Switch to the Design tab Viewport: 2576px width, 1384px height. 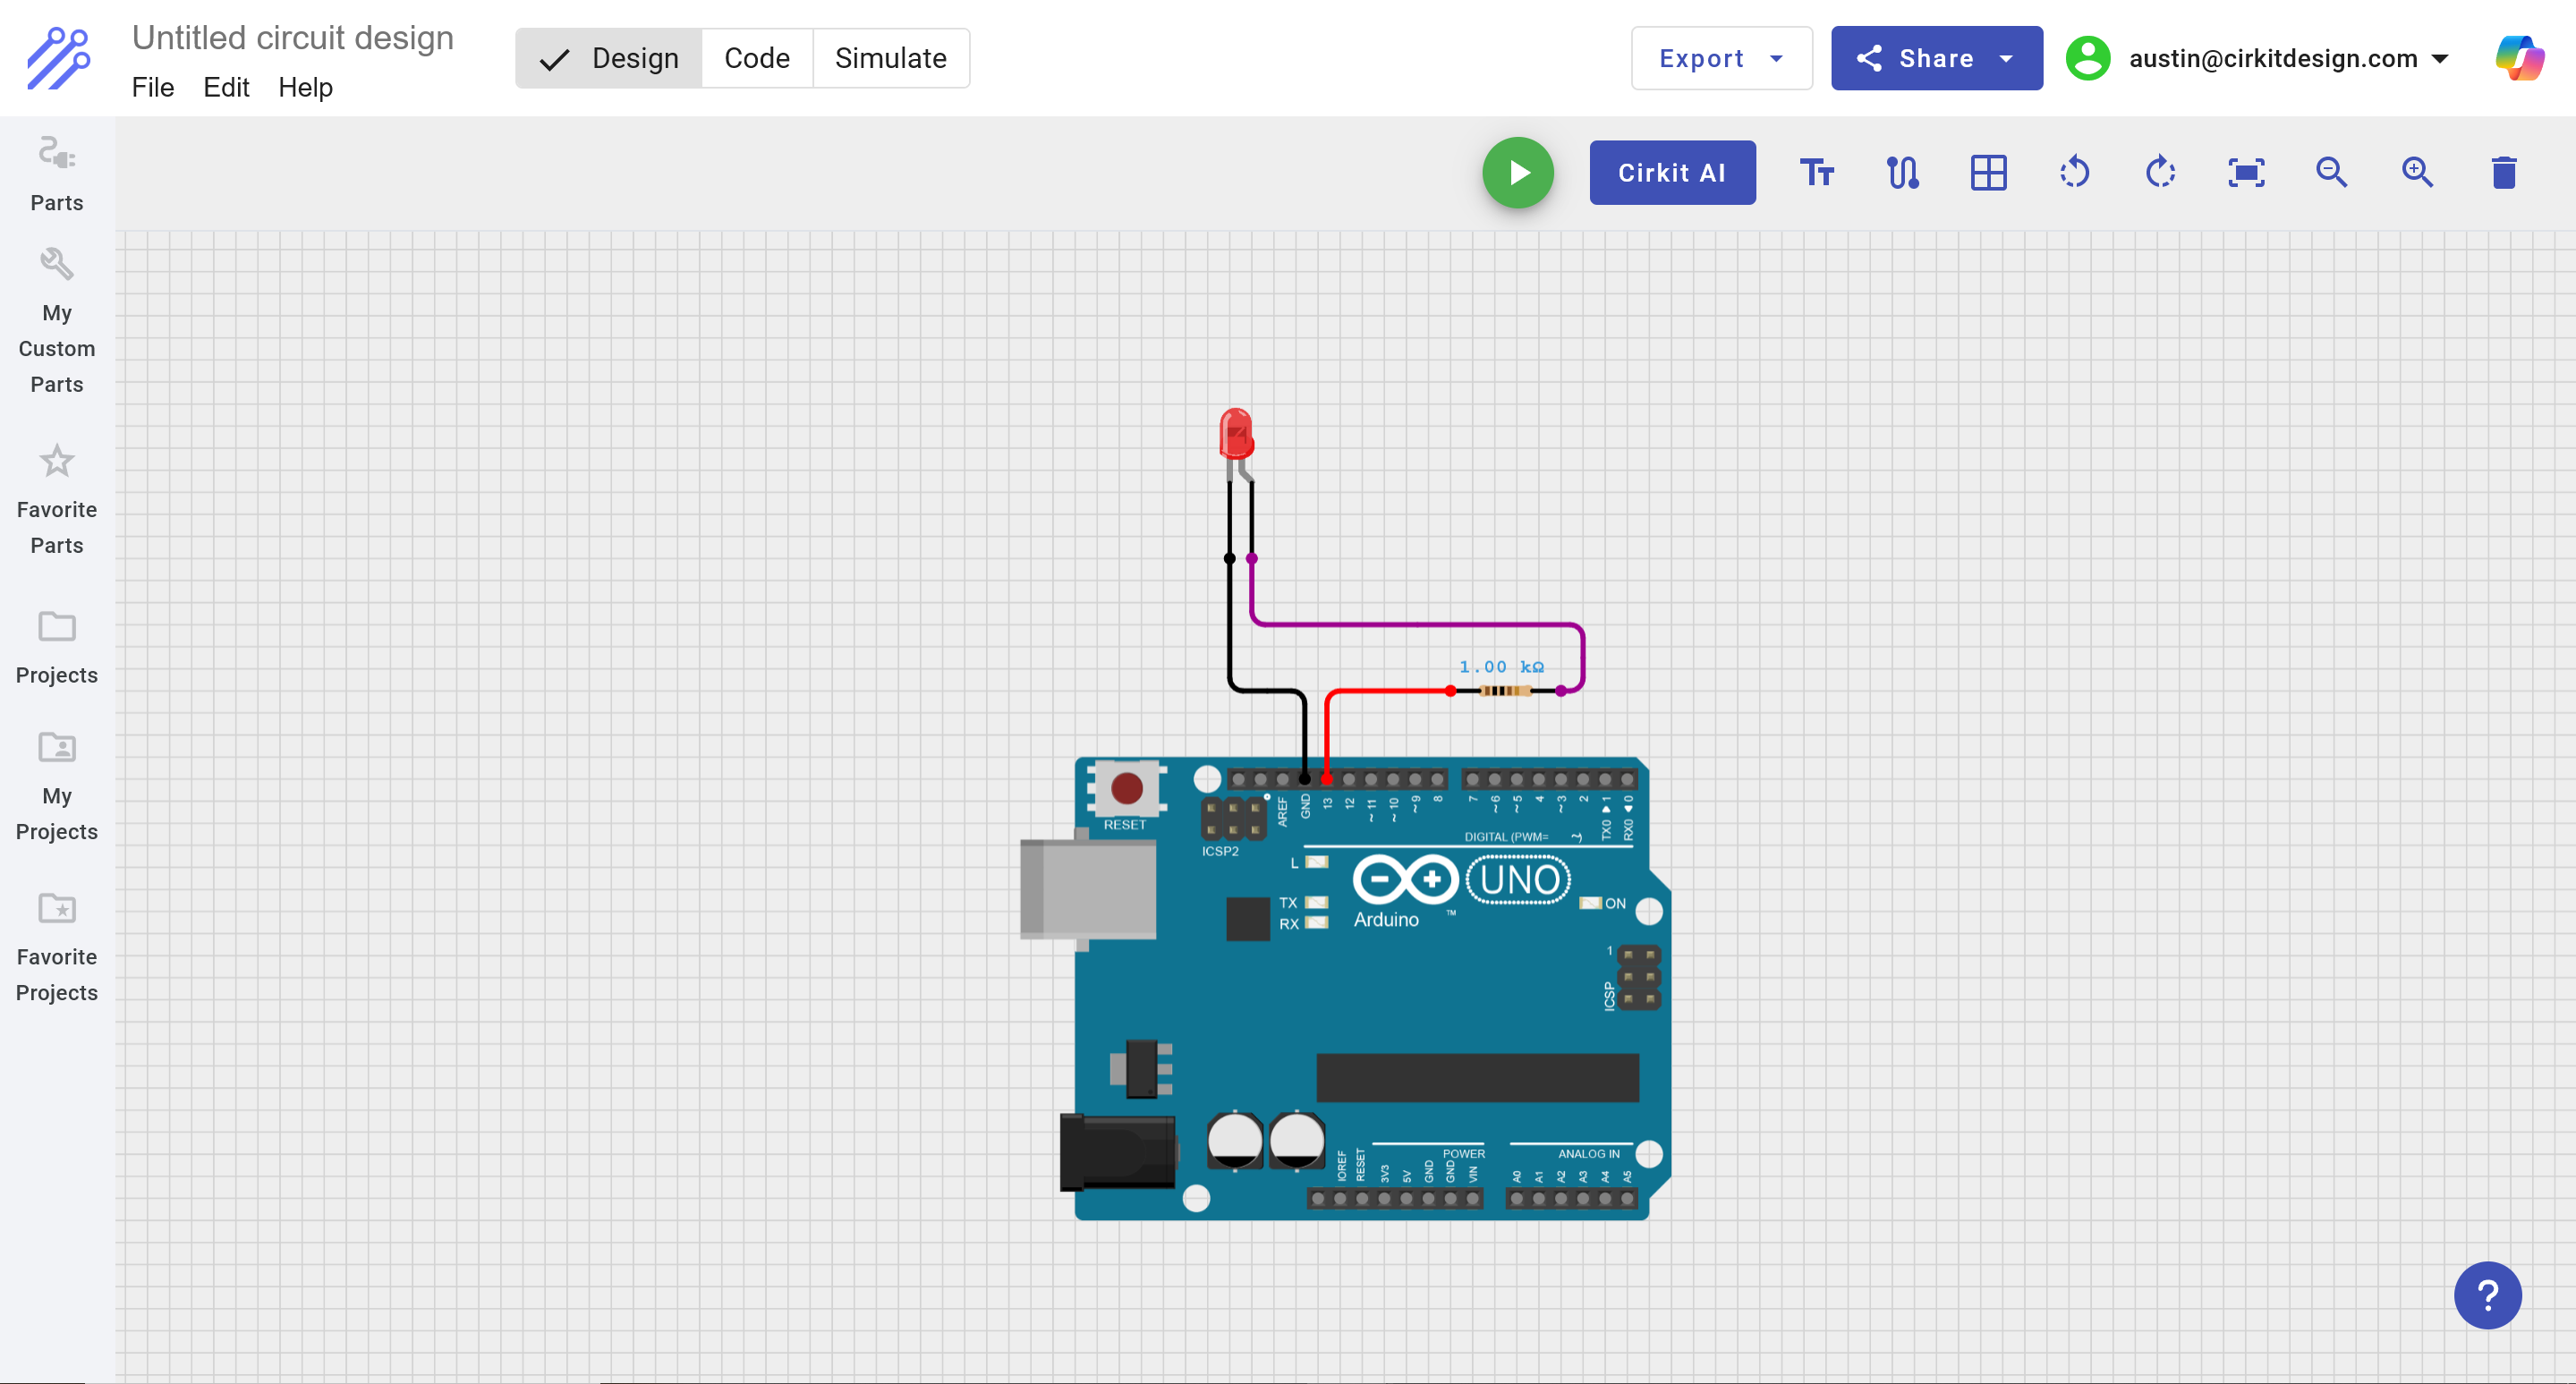pos(608,58)
